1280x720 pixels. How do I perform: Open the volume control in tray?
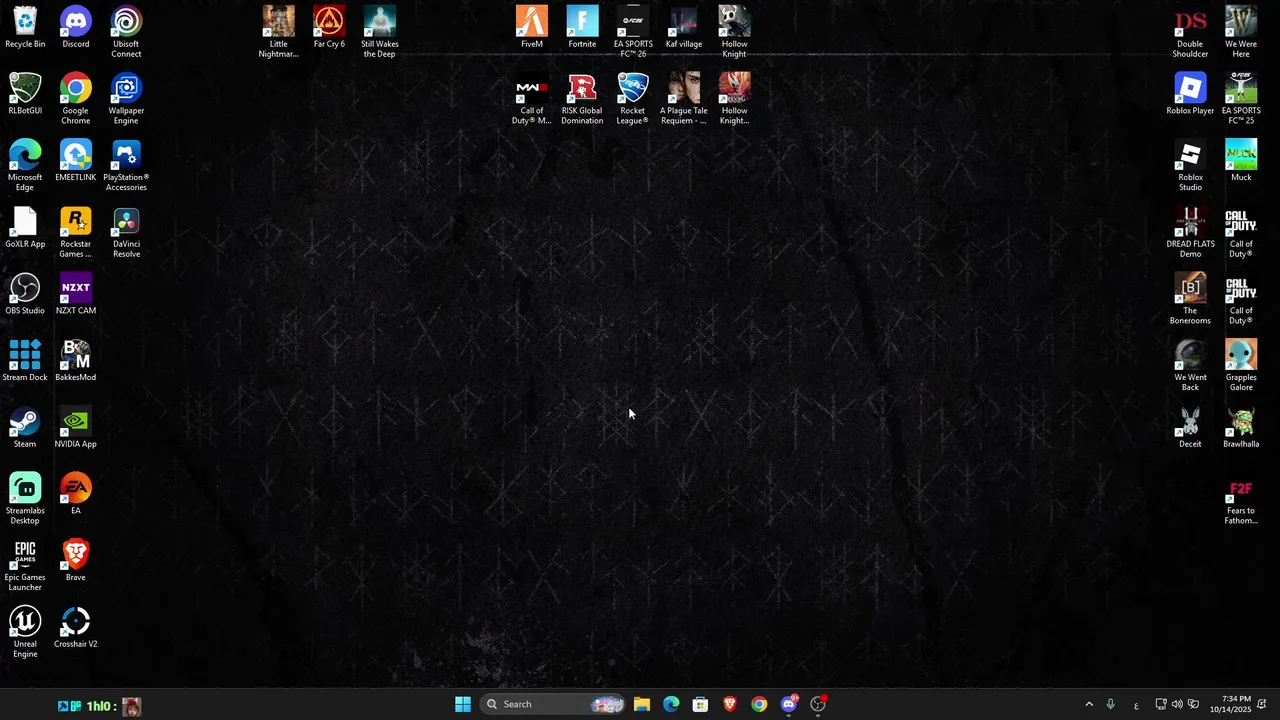click(x=1177, y=704)
